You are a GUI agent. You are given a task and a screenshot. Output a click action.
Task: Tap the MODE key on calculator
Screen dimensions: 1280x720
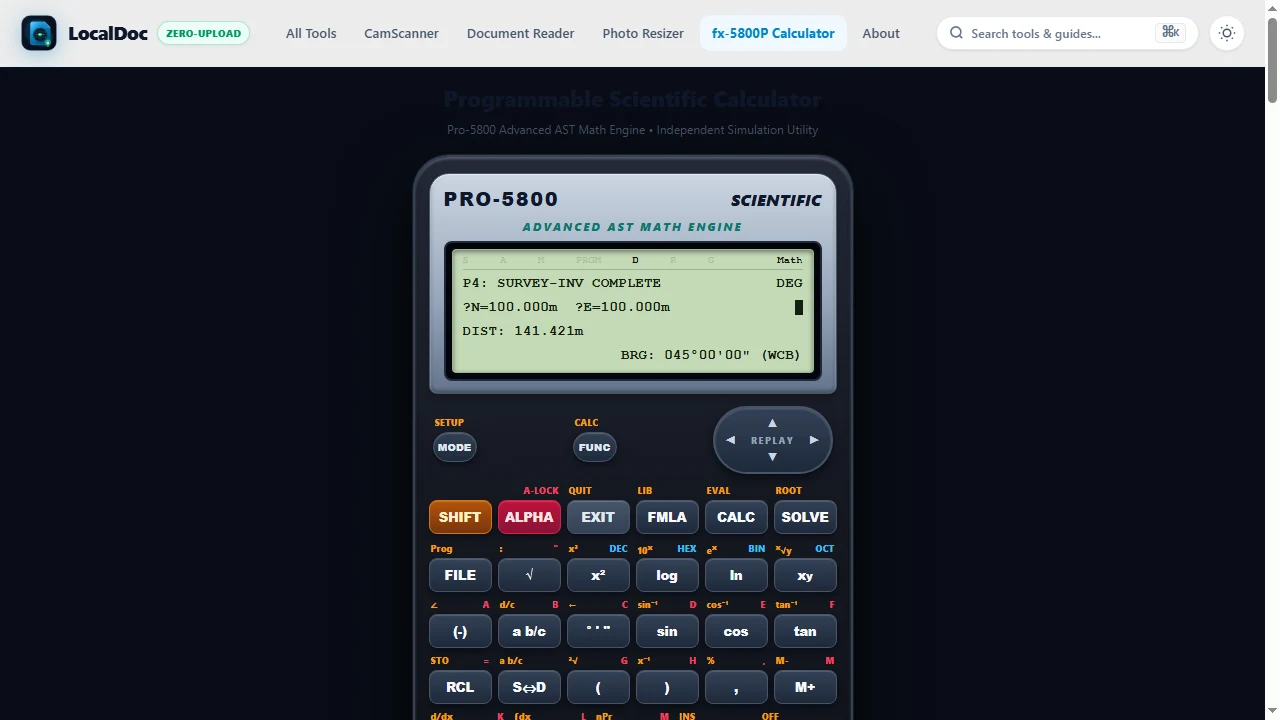coord(454,447)
